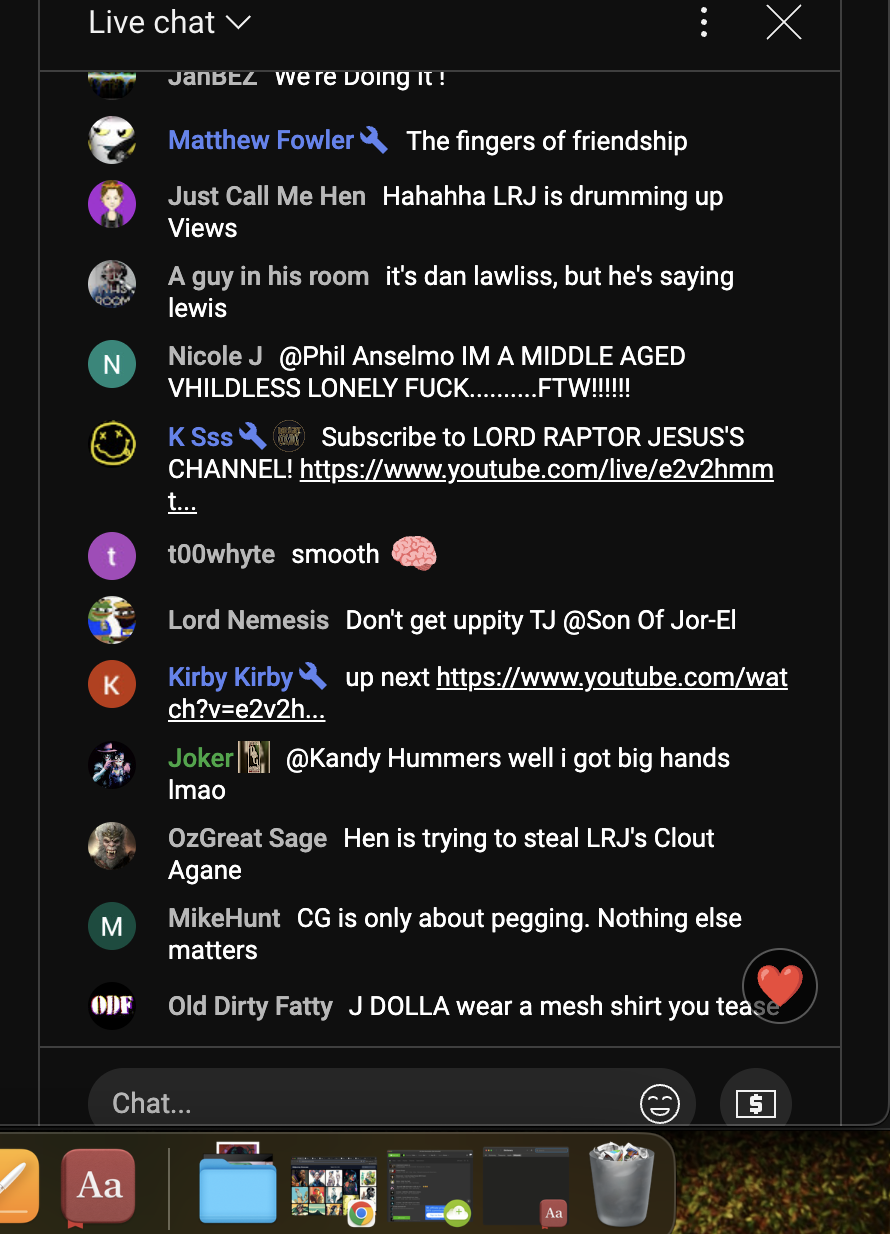Click K Sss's yellow smiley avatar
The height and width of the screenshot is (1234, 890).
coord(113,443)
